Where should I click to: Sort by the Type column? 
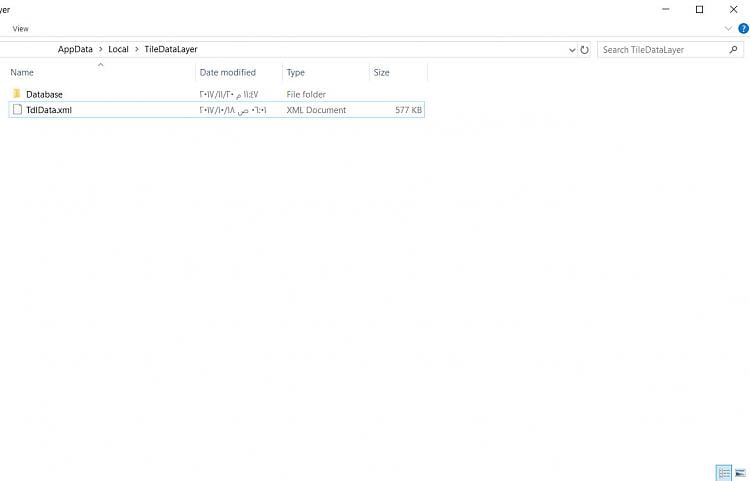pos(296,72)
